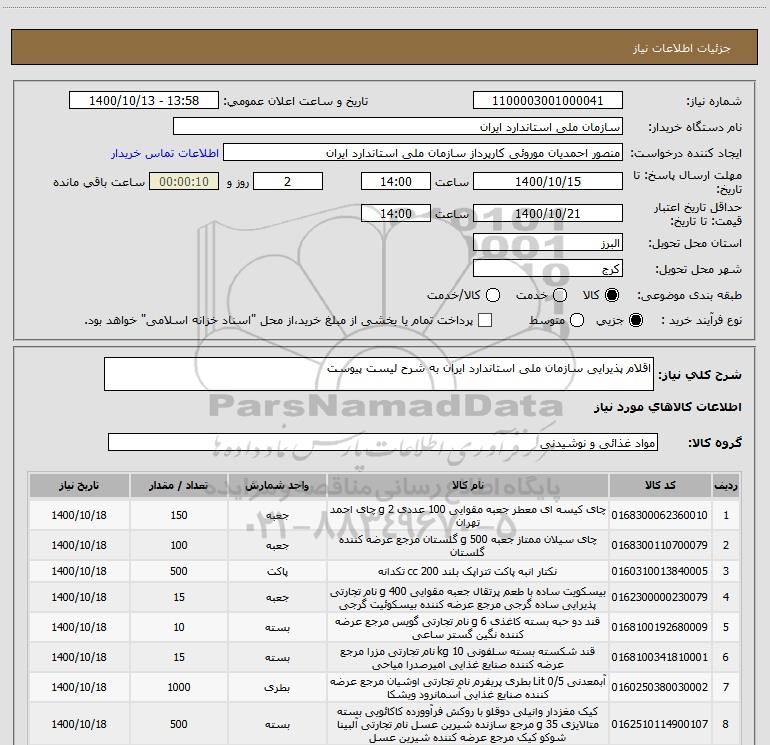Click the قند دو حبه item name
Image resolution: width=770 pixels, height=745 pixels.
[468, 627]
